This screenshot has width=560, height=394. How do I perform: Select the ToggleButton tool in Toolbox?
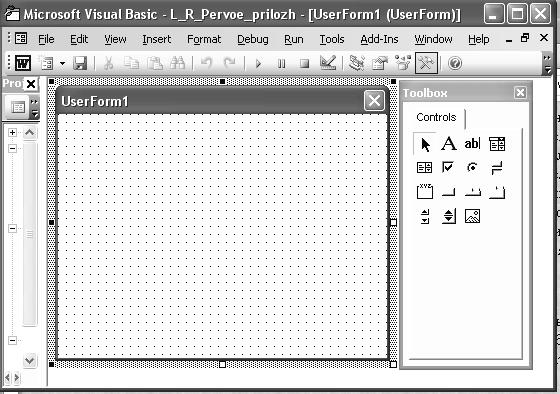[497, 168]
